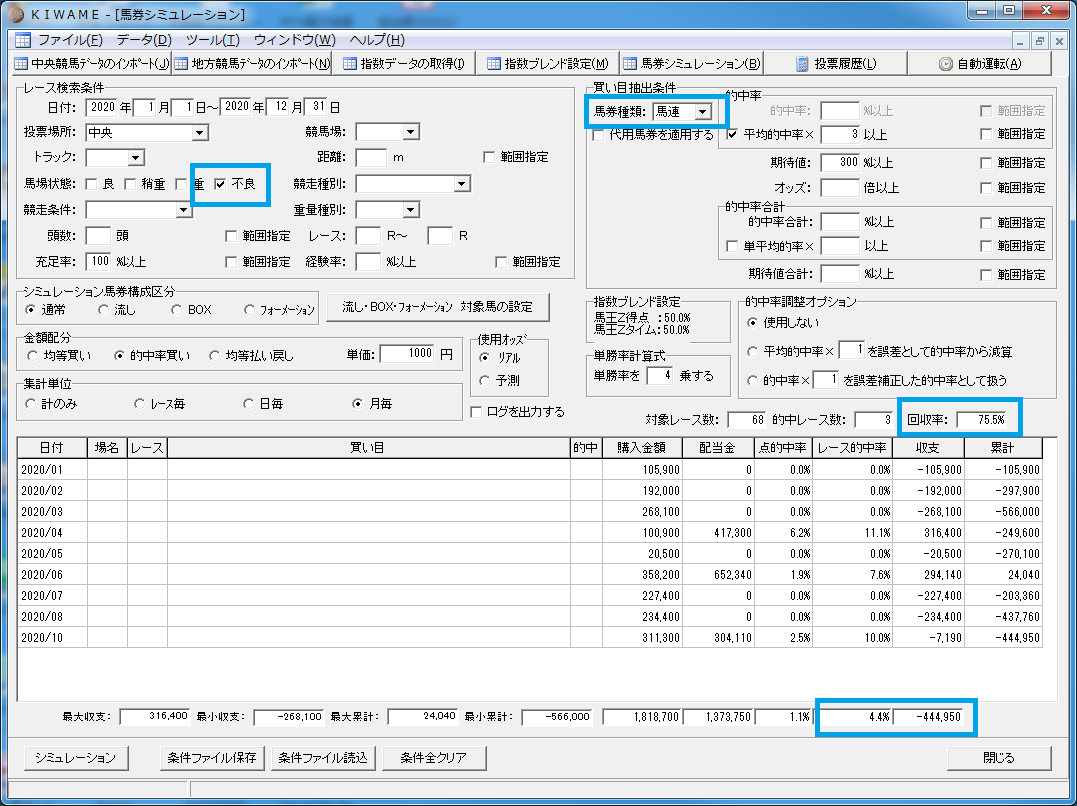Open 投票履歴 toolbar button
This screenshot has height=806, width=1077.
pos(836,64)
